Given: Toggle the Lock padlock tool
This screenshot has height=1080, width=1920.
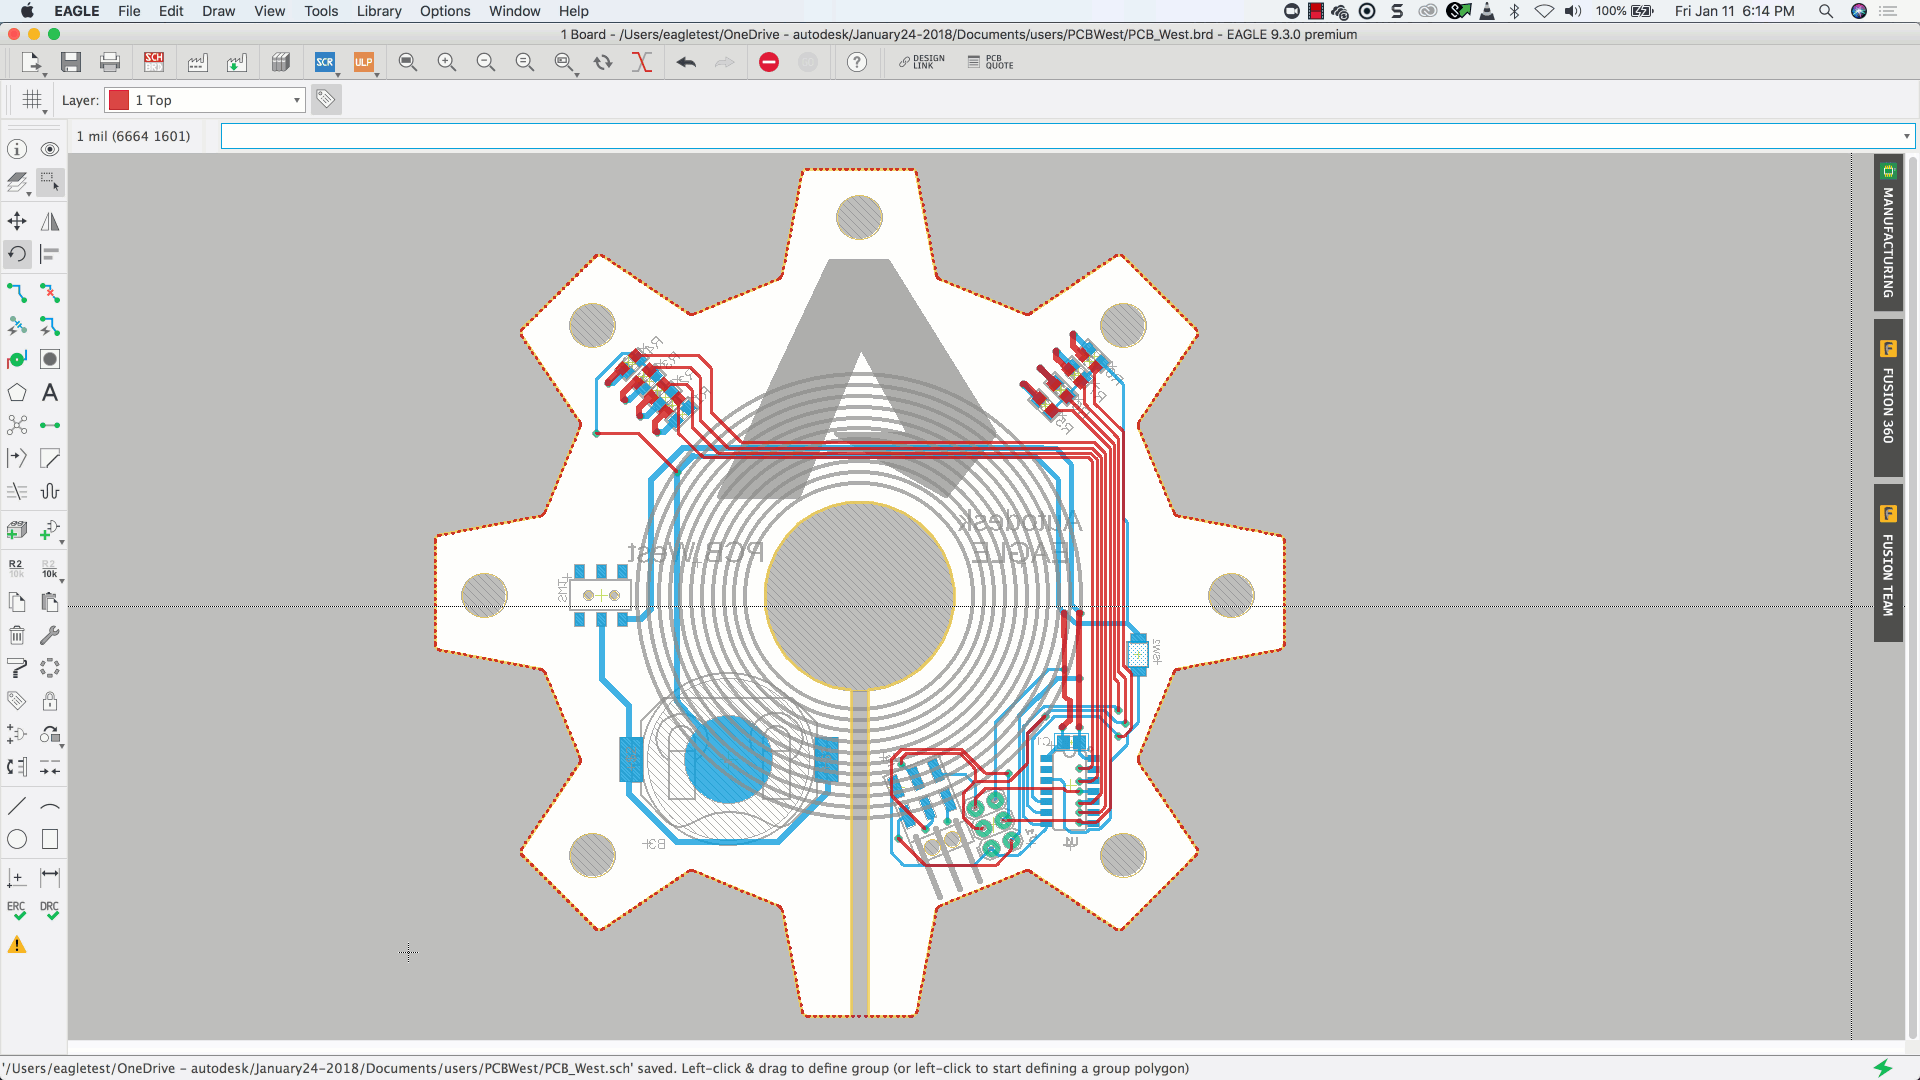Looking at the screenshot, I should pos(49,701).
